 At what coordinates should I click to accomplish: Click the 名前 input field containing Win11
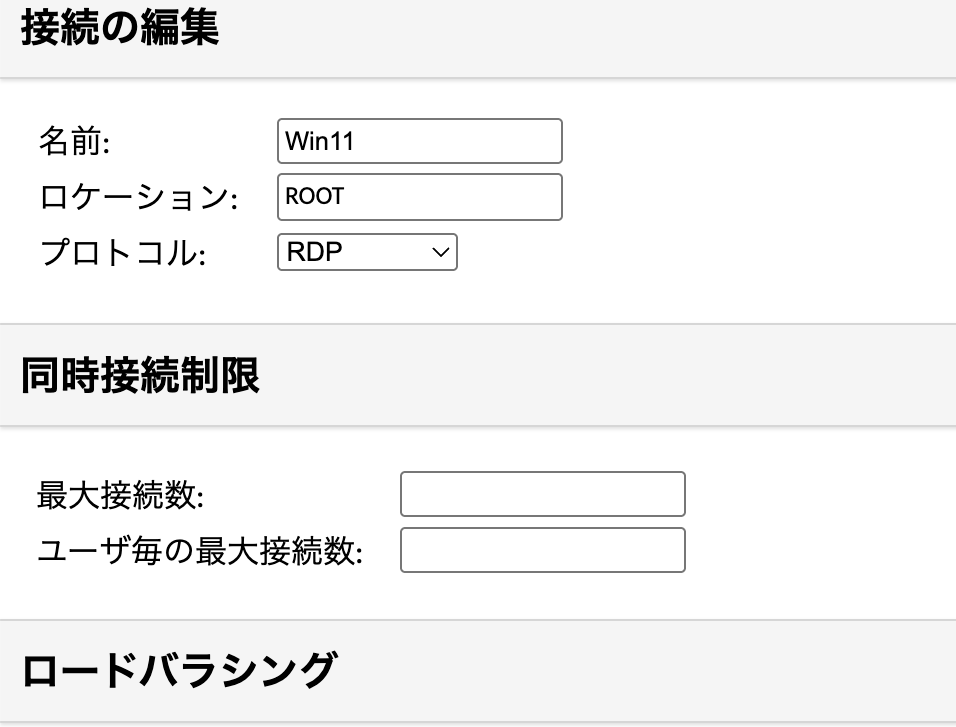point(419,141)
